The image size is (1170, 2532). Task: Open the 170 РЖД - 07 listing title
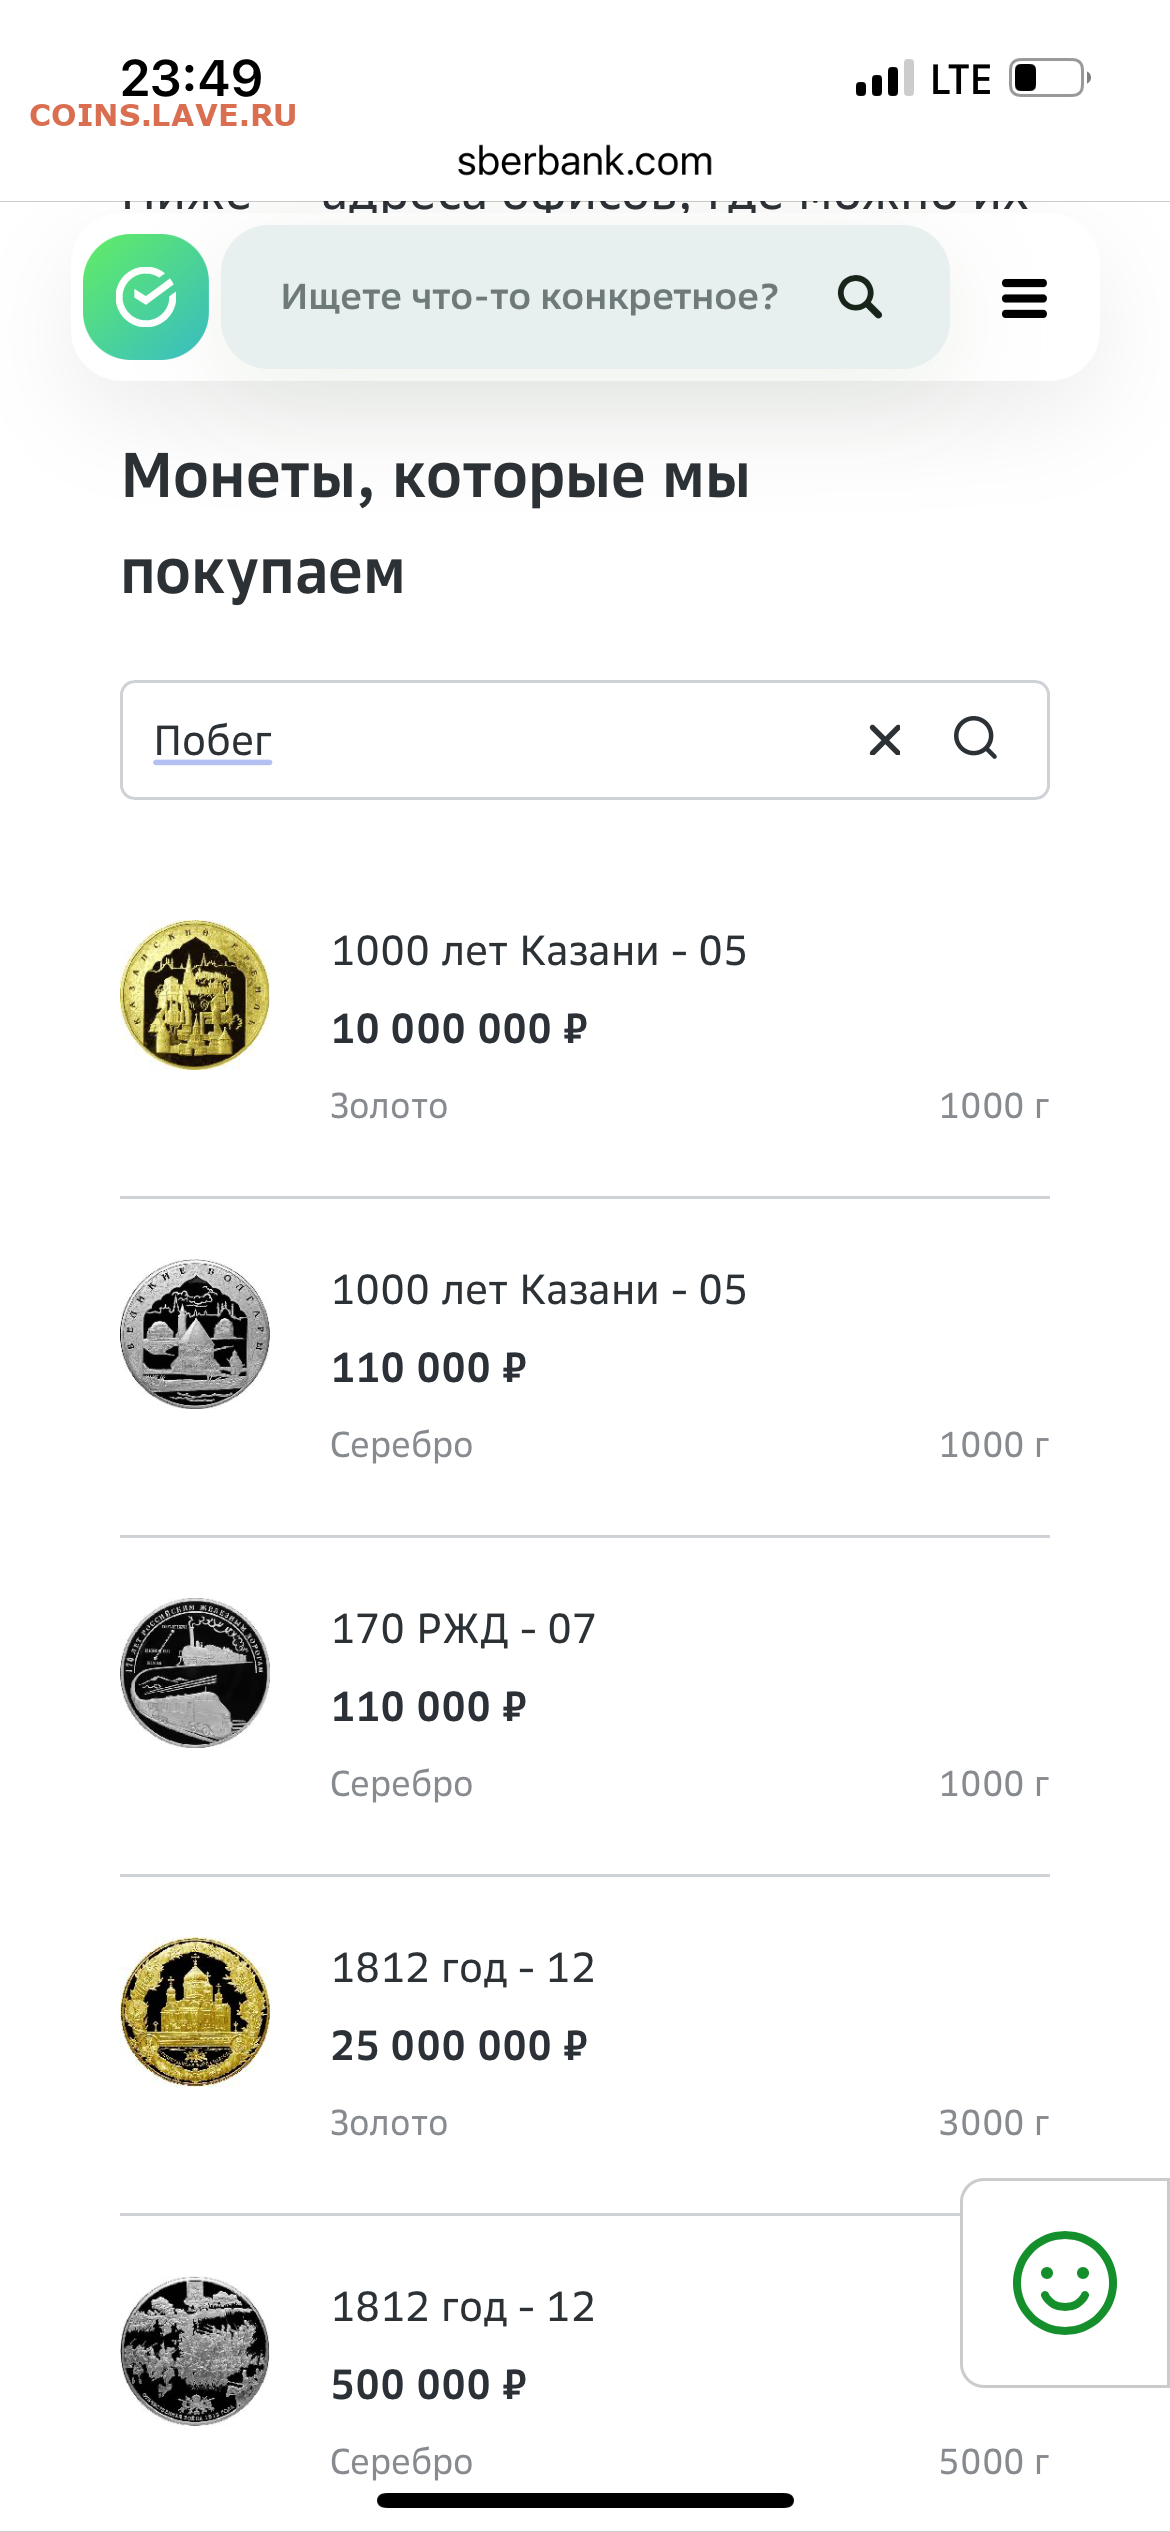point(463,1629)
